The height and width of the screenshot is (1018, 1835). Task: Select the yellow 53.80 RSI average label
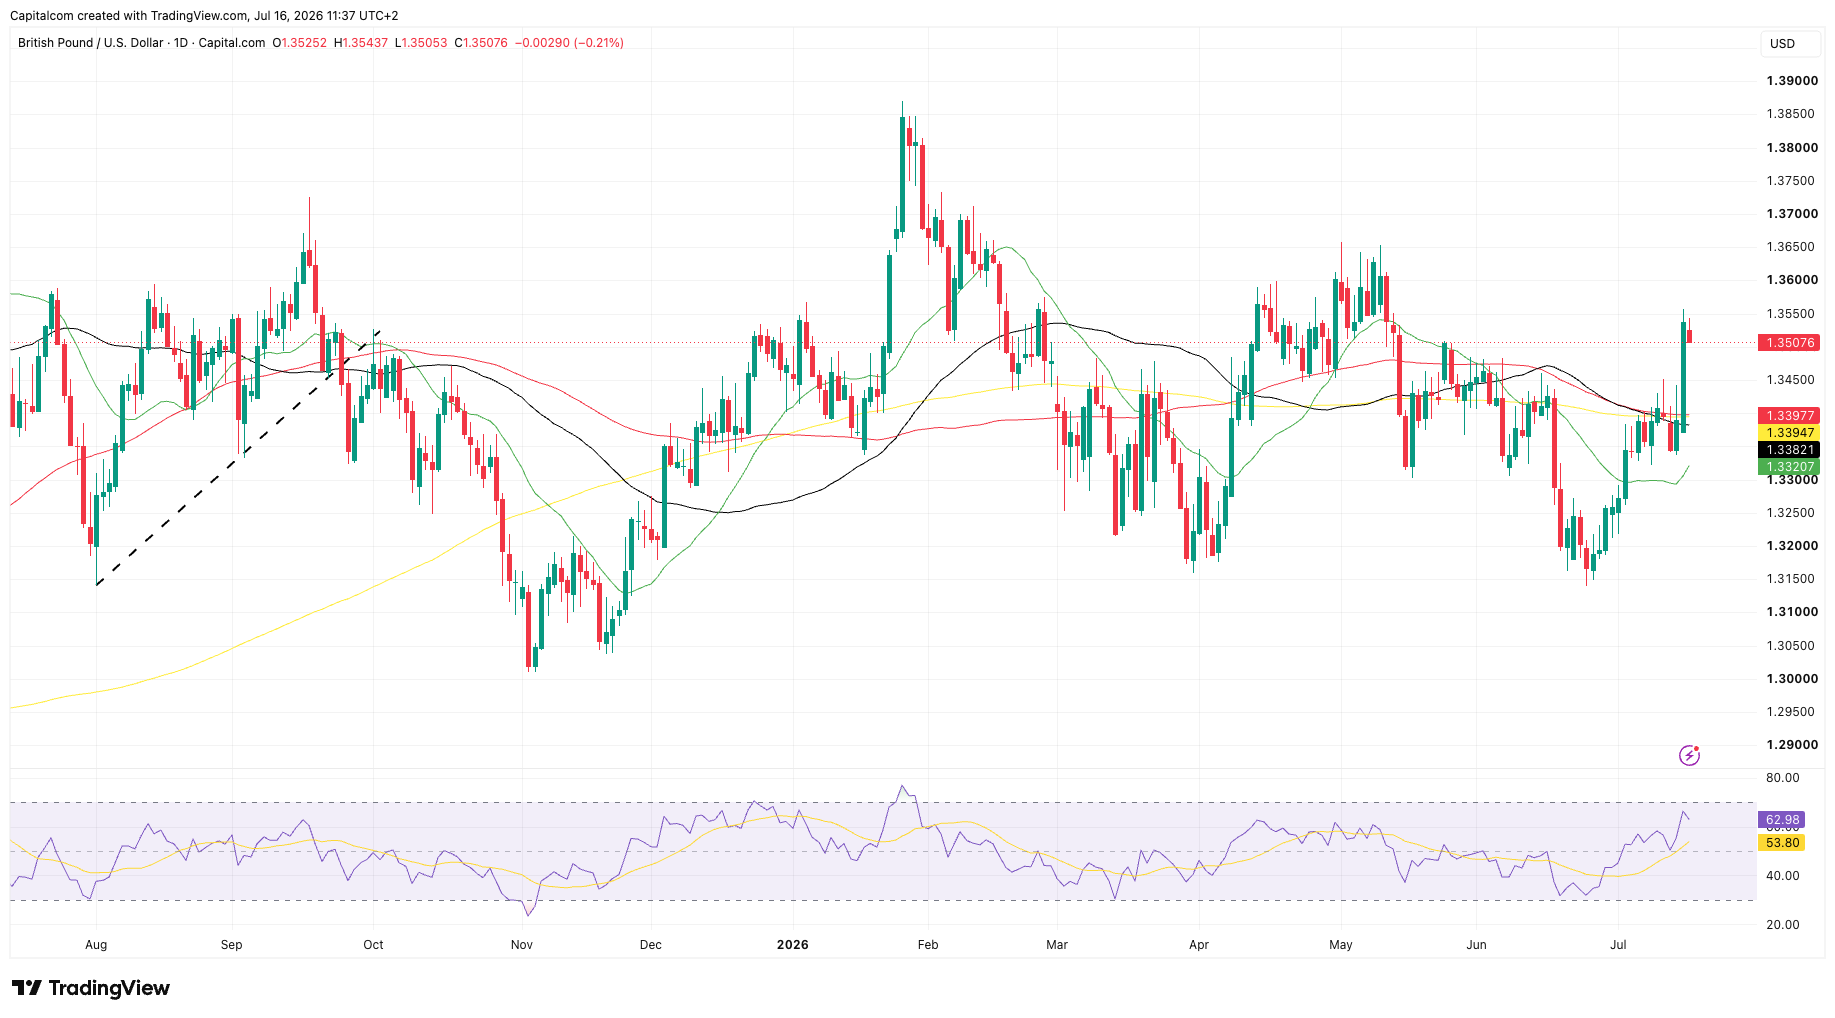pos(1781,843)
